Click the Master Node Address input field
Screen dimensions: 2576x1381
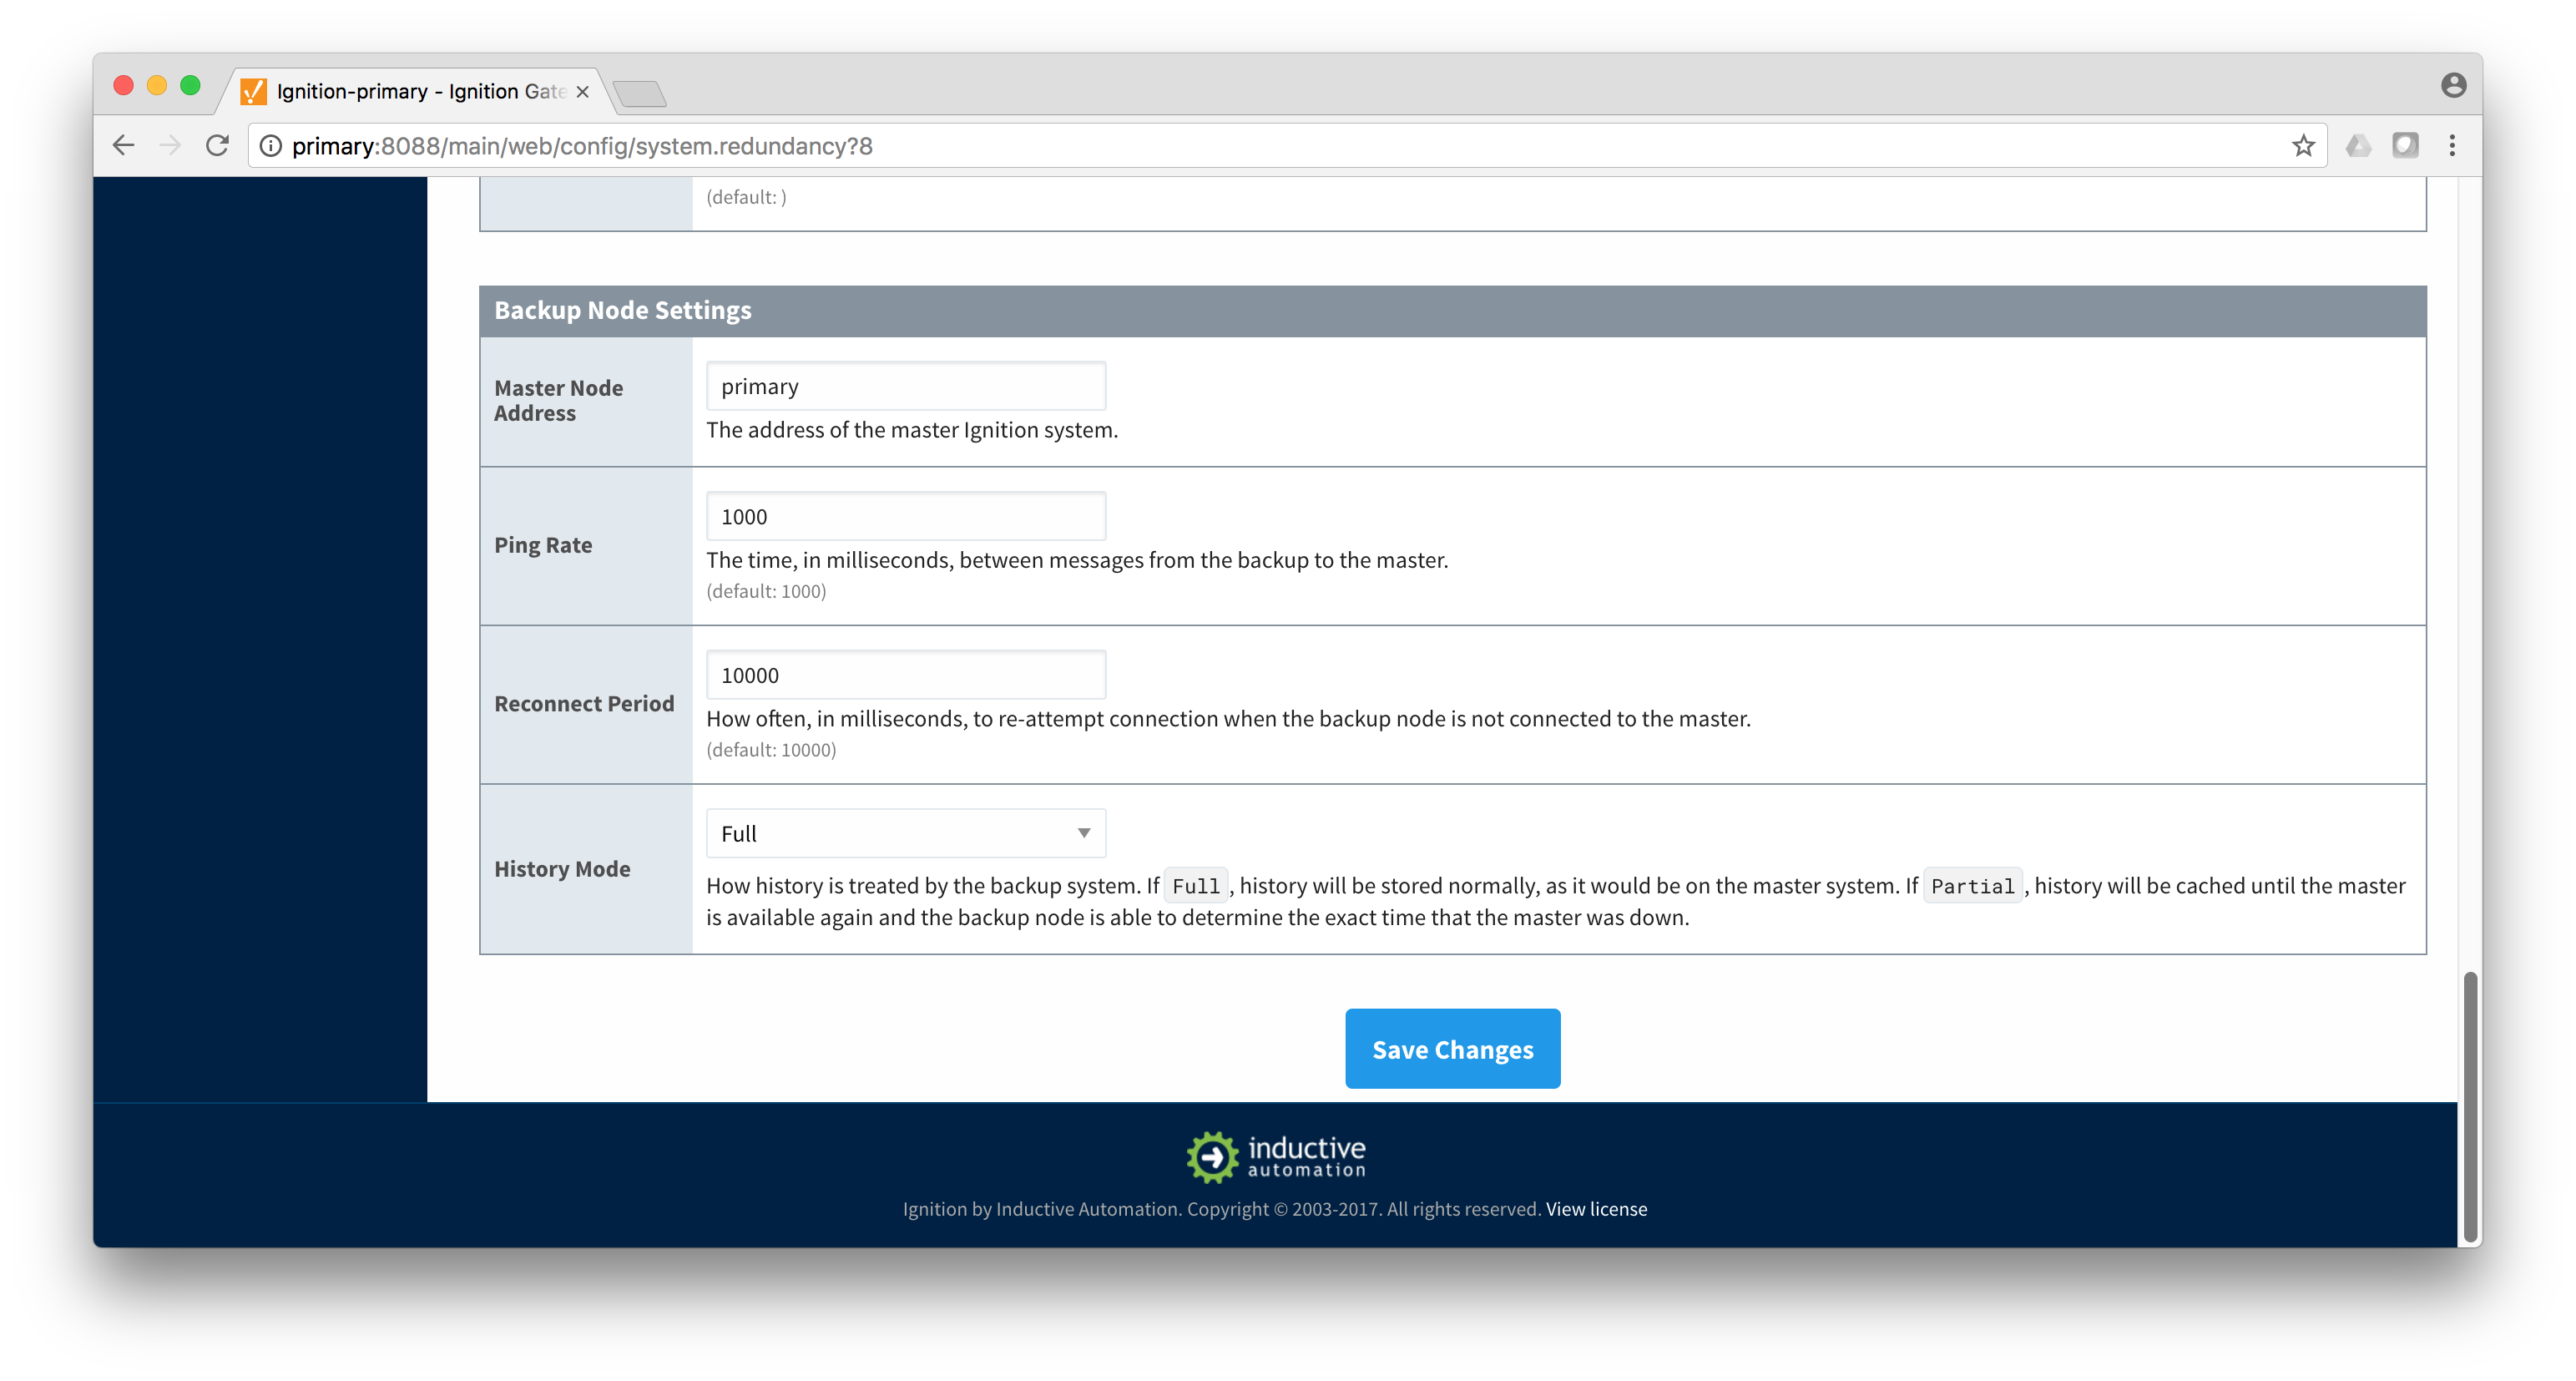tap(906, 386)
